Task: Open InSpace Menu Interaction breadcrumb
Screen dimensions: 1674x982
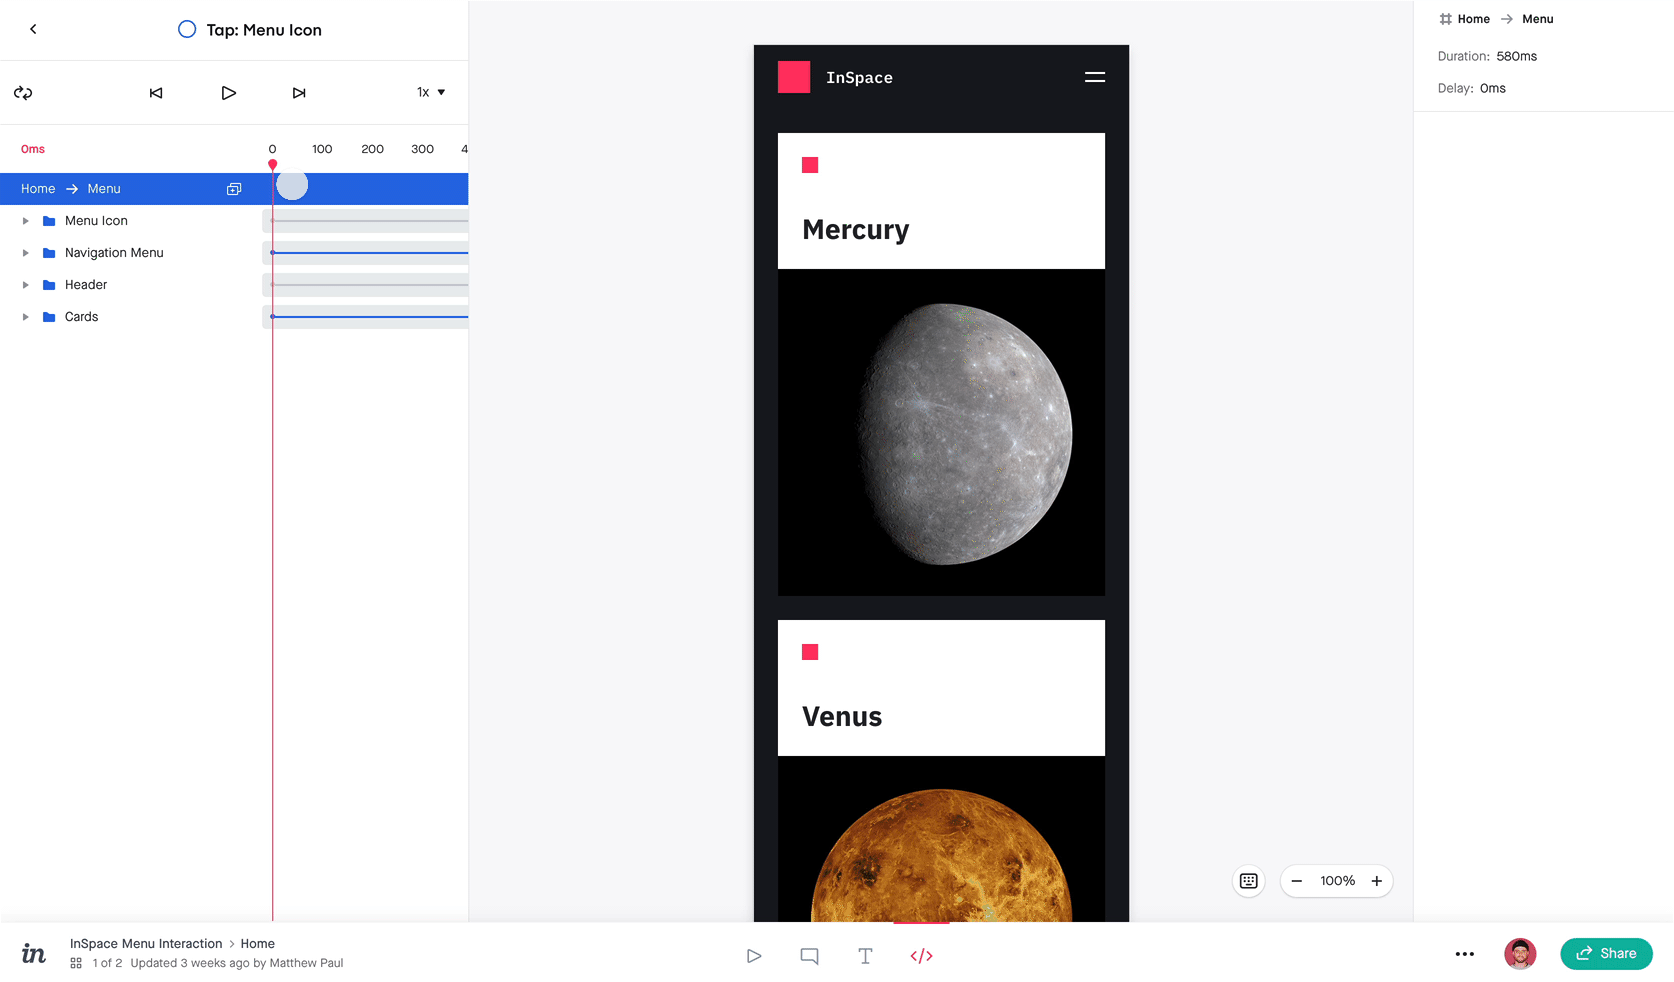Action: [146, 944]
